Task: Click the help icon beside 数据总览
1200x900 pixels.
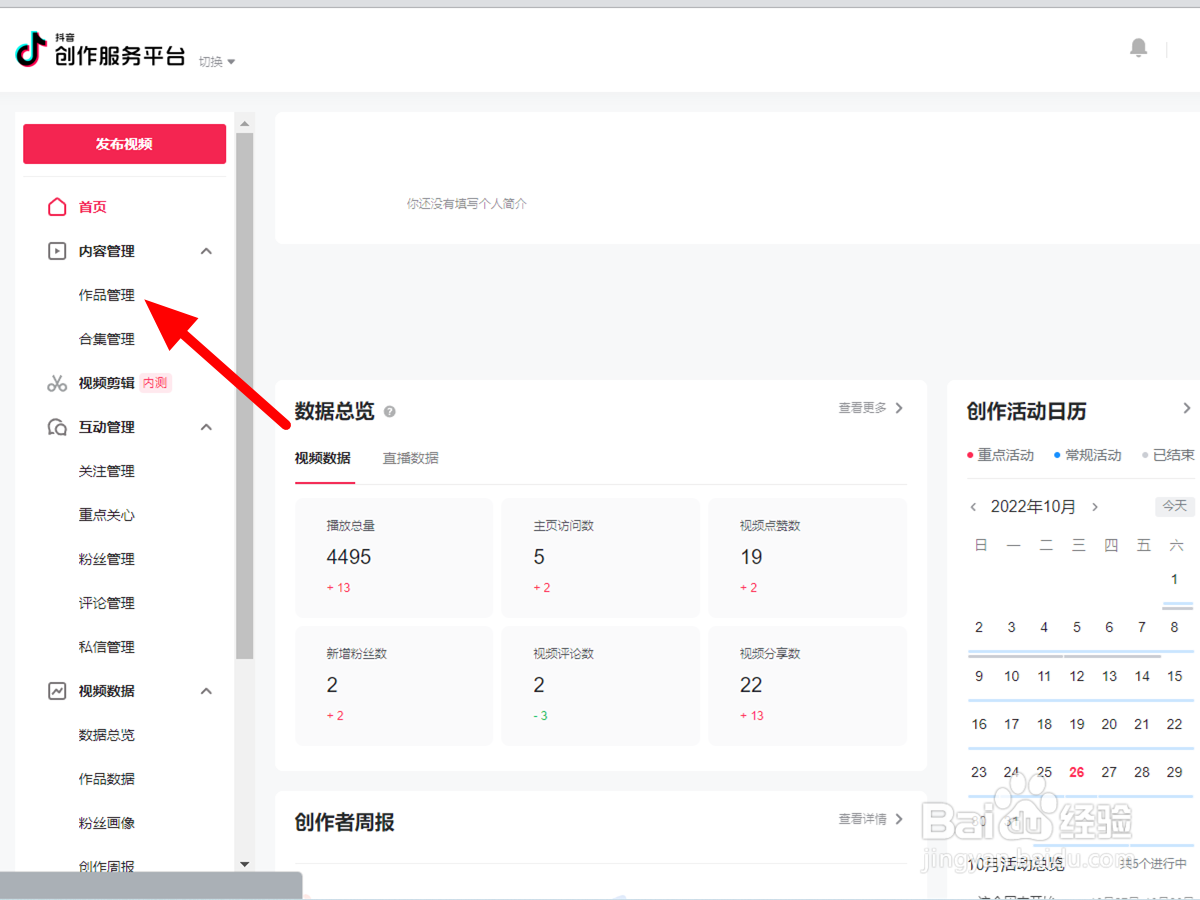Action: pyautogui.click(x=390, y=411)
